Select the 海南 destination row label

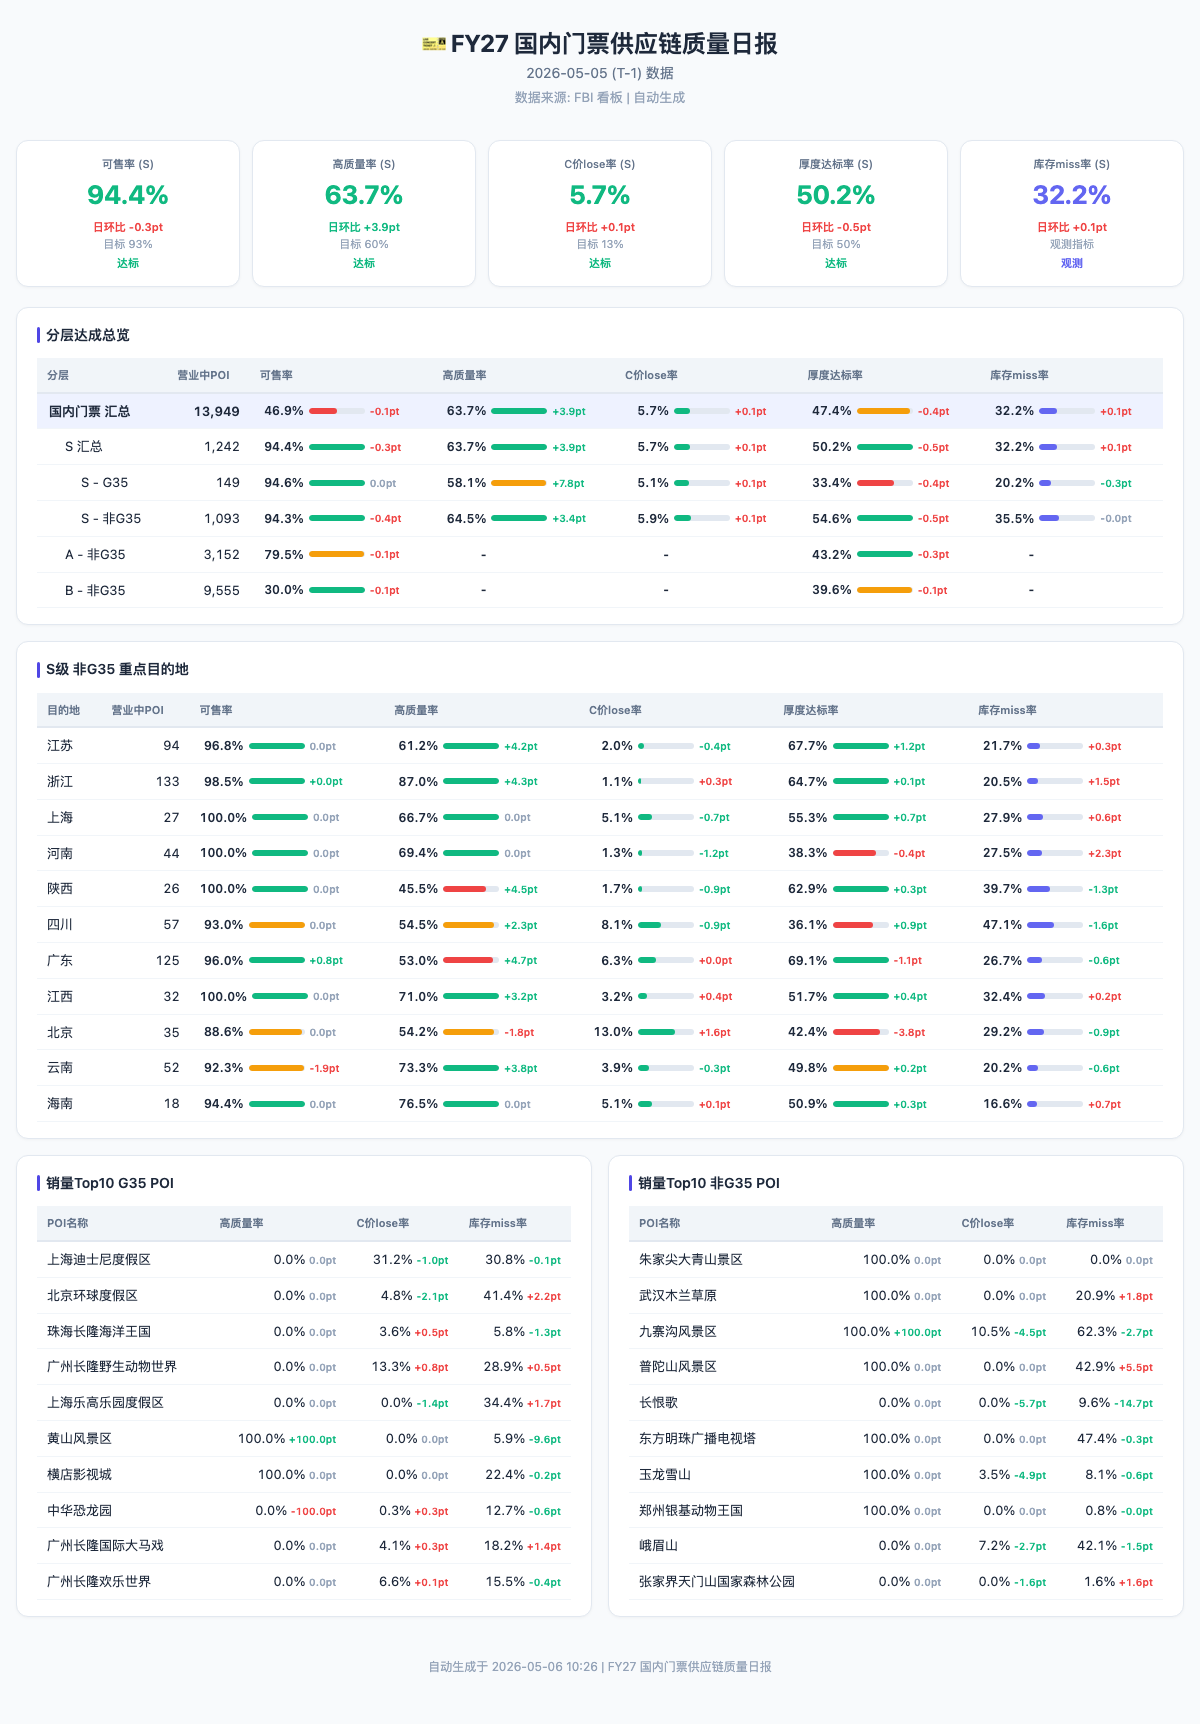point(60,1104)
